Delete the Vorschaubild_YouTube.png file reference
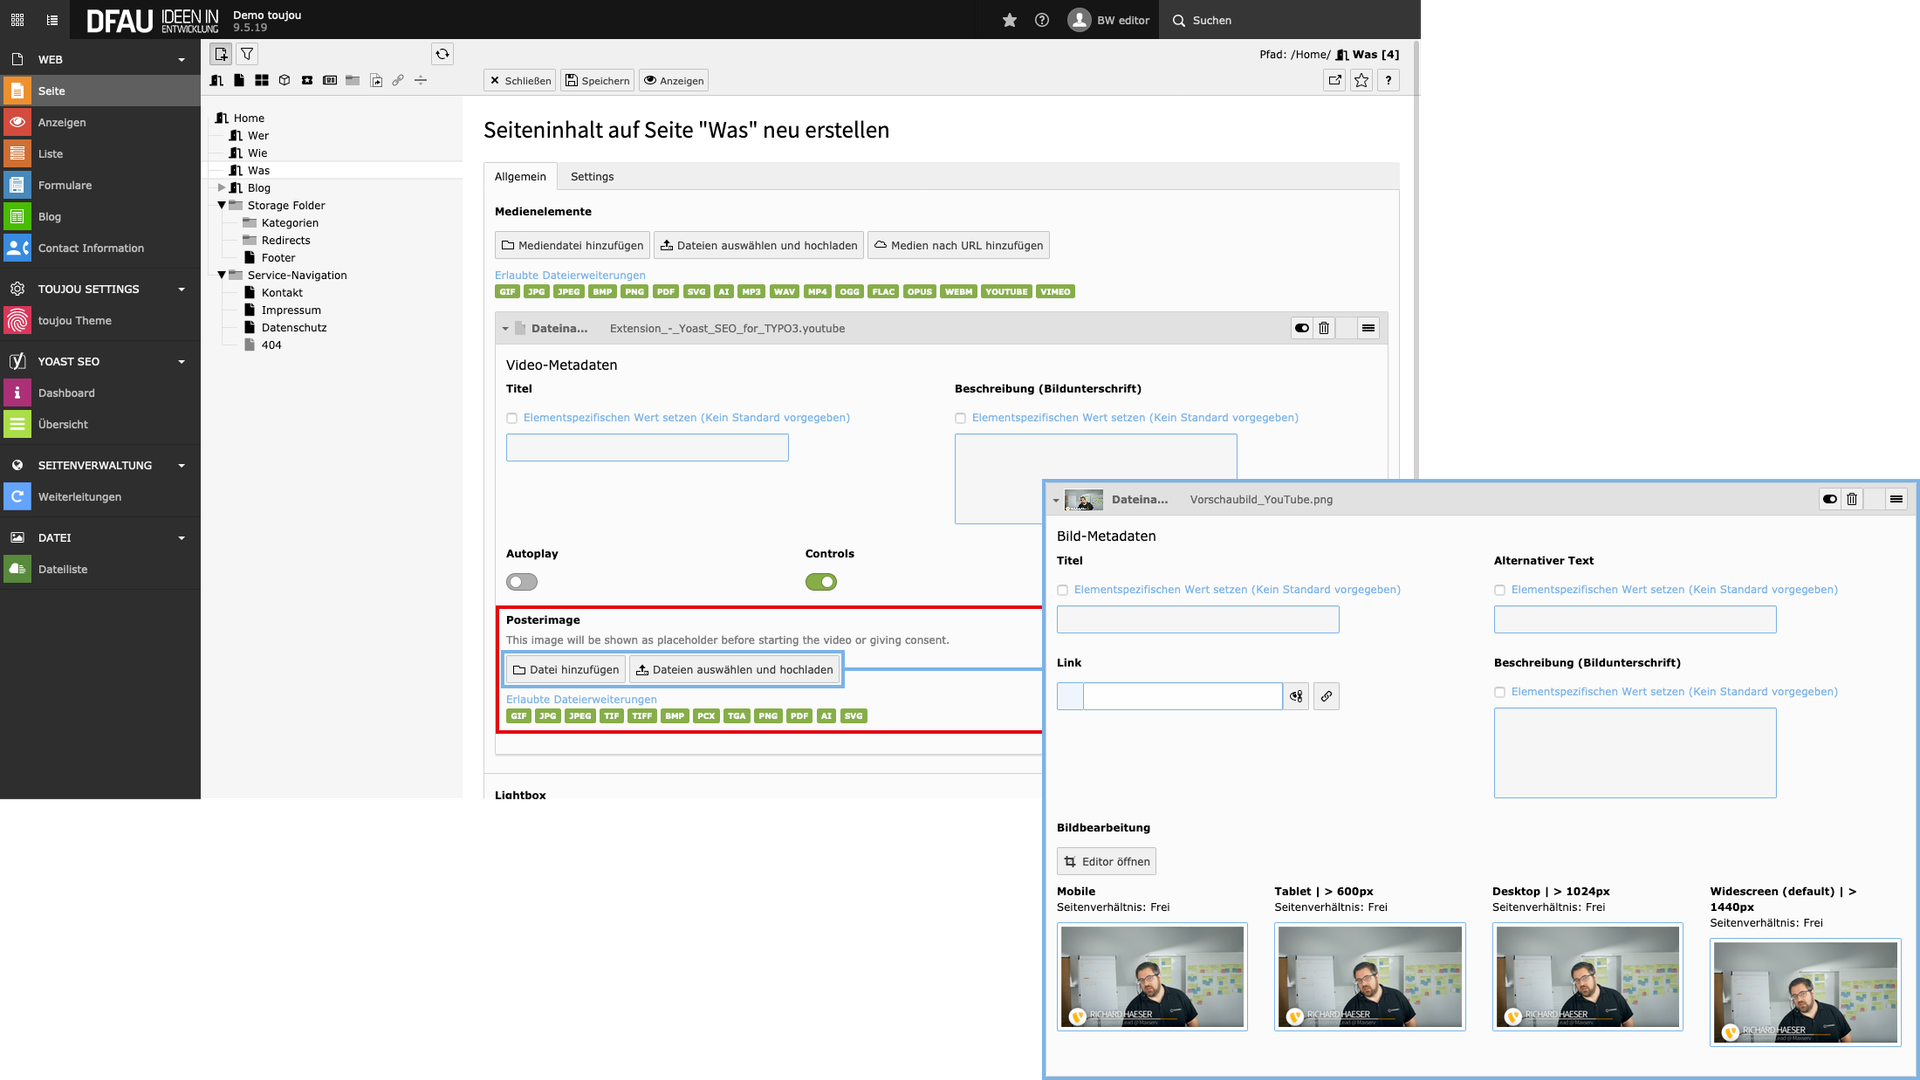Viewport: 1920px width, 1080px height. click(x=1851, y=499)
